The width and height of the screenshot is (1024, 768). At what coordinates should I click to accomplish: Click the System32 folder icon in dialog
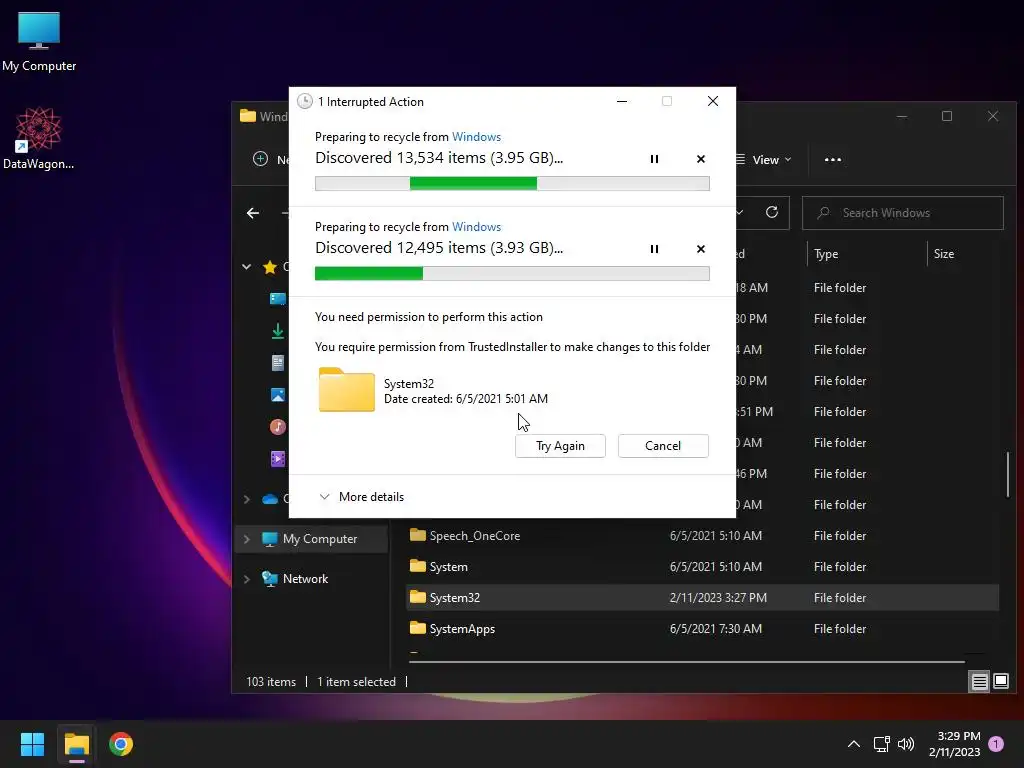pyautogui.click(x=346, y=390)
